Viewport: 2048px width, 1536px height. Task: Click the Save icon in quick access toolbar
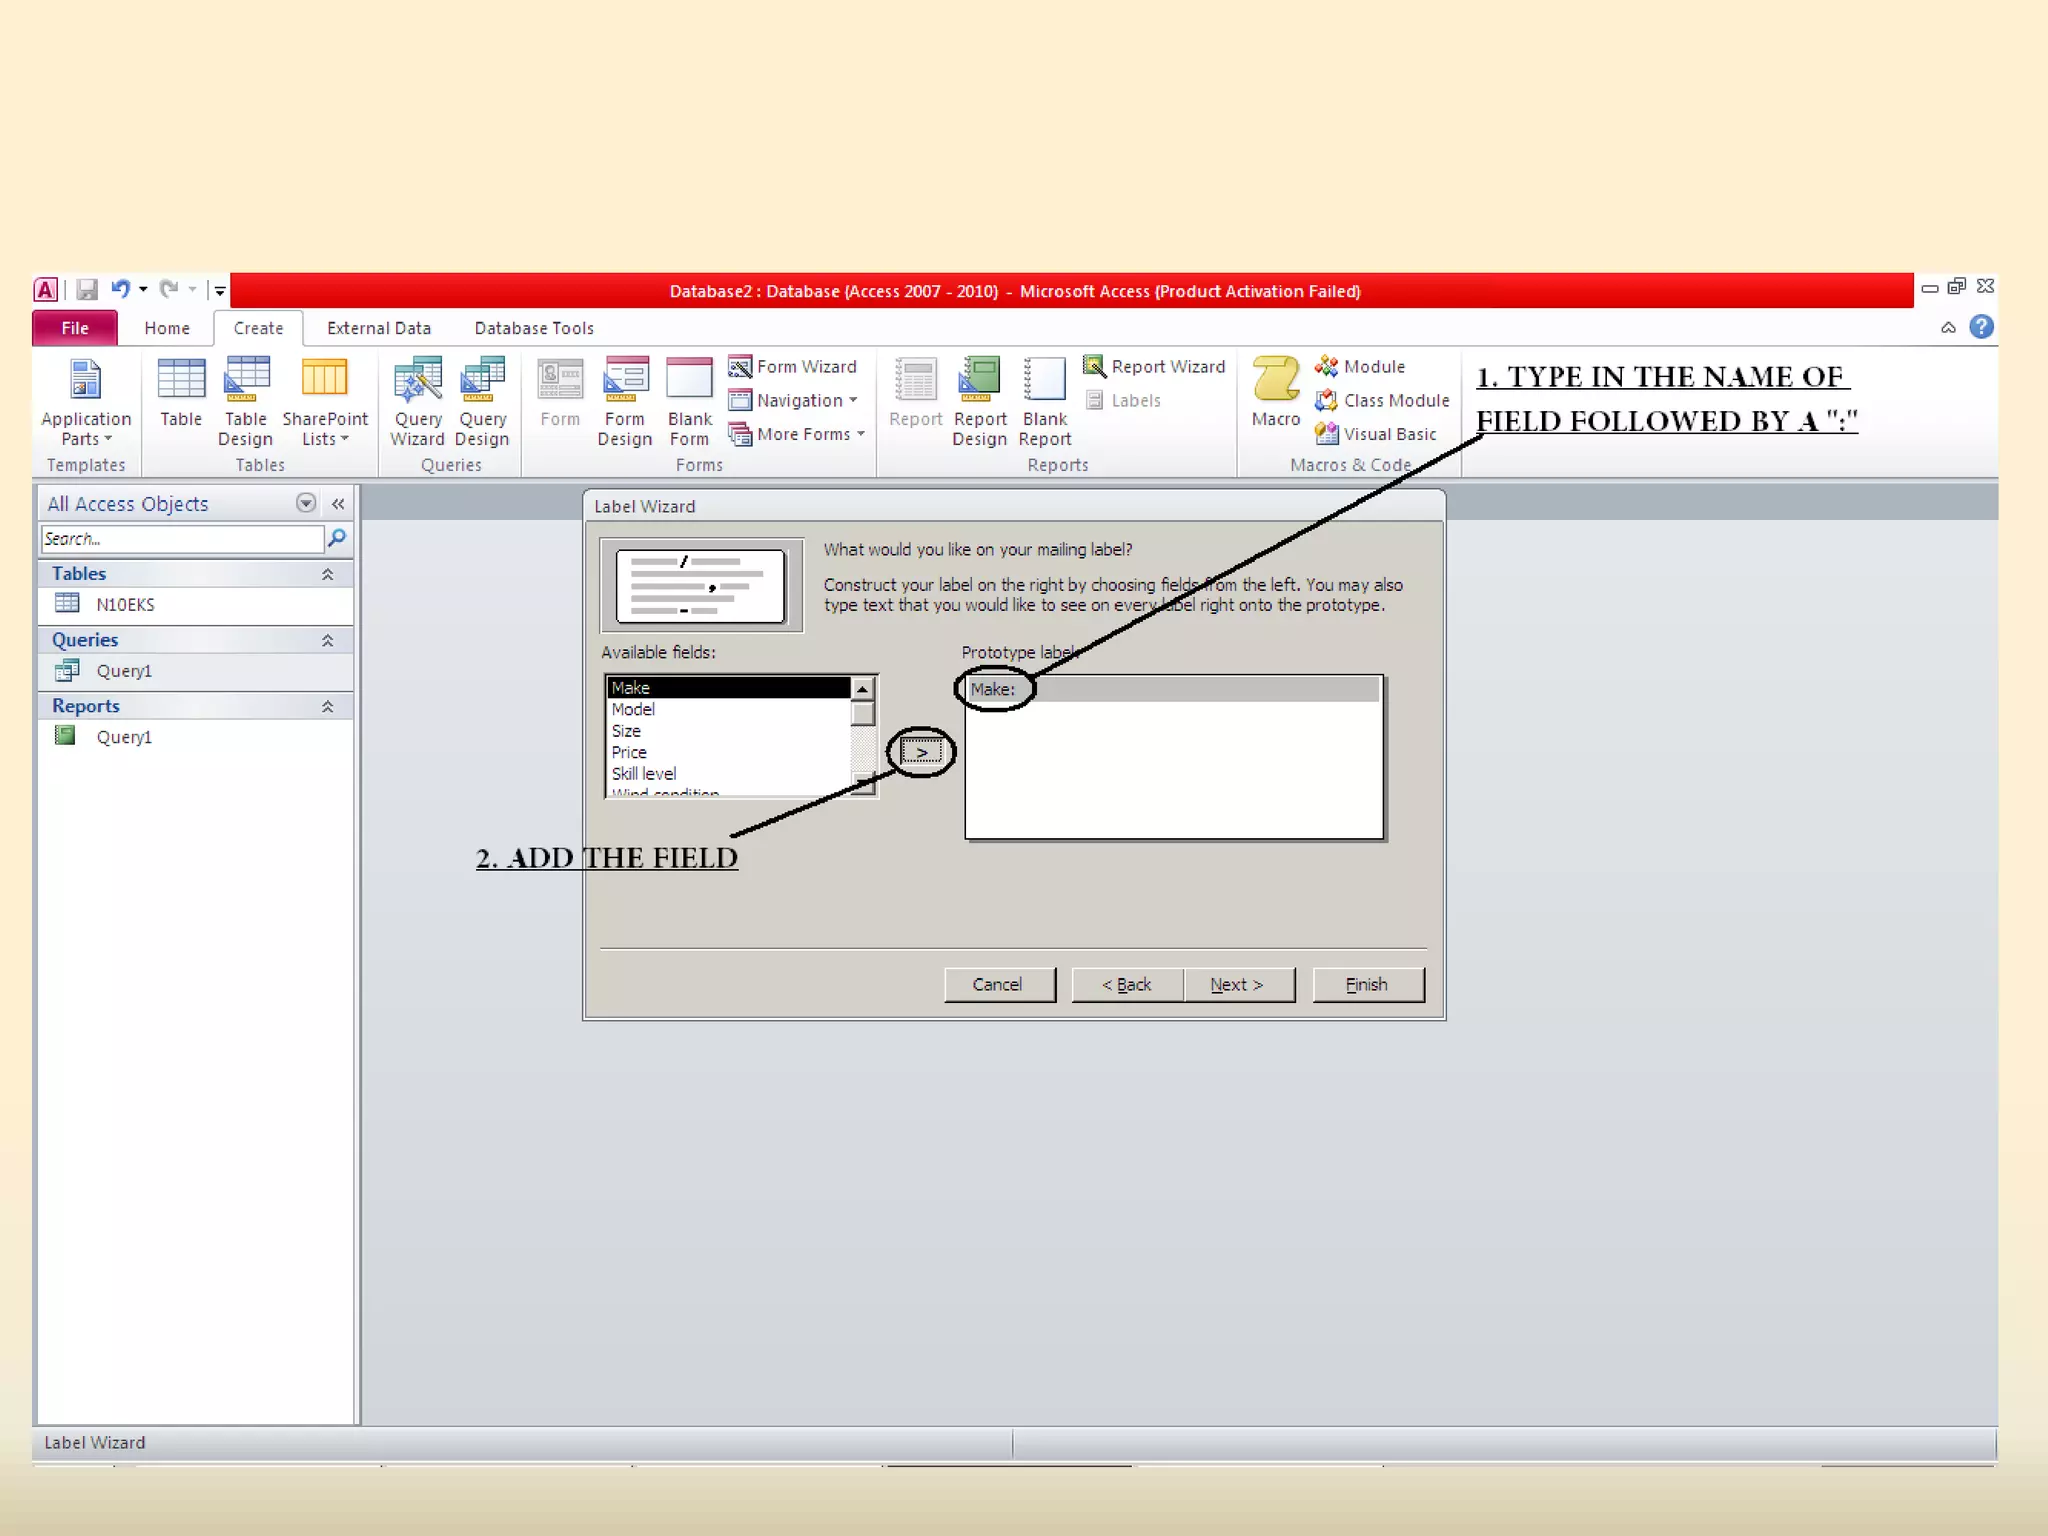[87, 290]
